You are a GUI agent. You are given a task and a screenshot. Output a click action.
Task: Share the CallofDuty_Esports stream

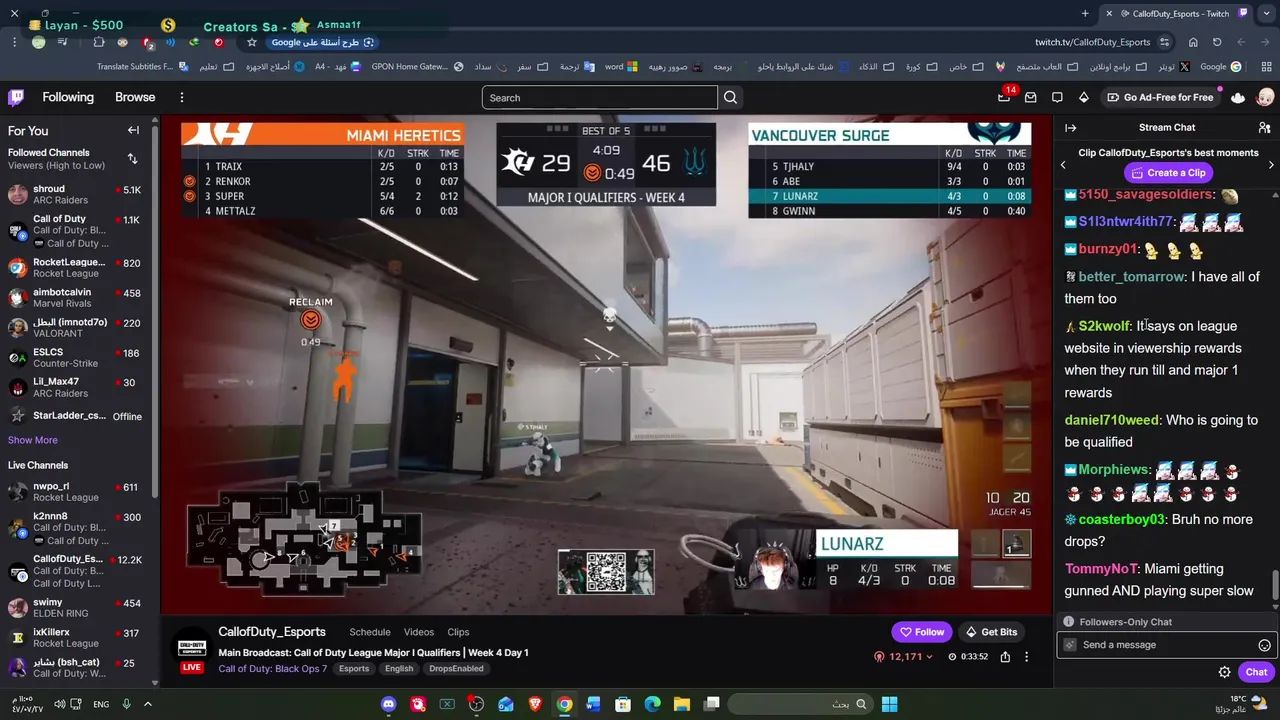1005,656
